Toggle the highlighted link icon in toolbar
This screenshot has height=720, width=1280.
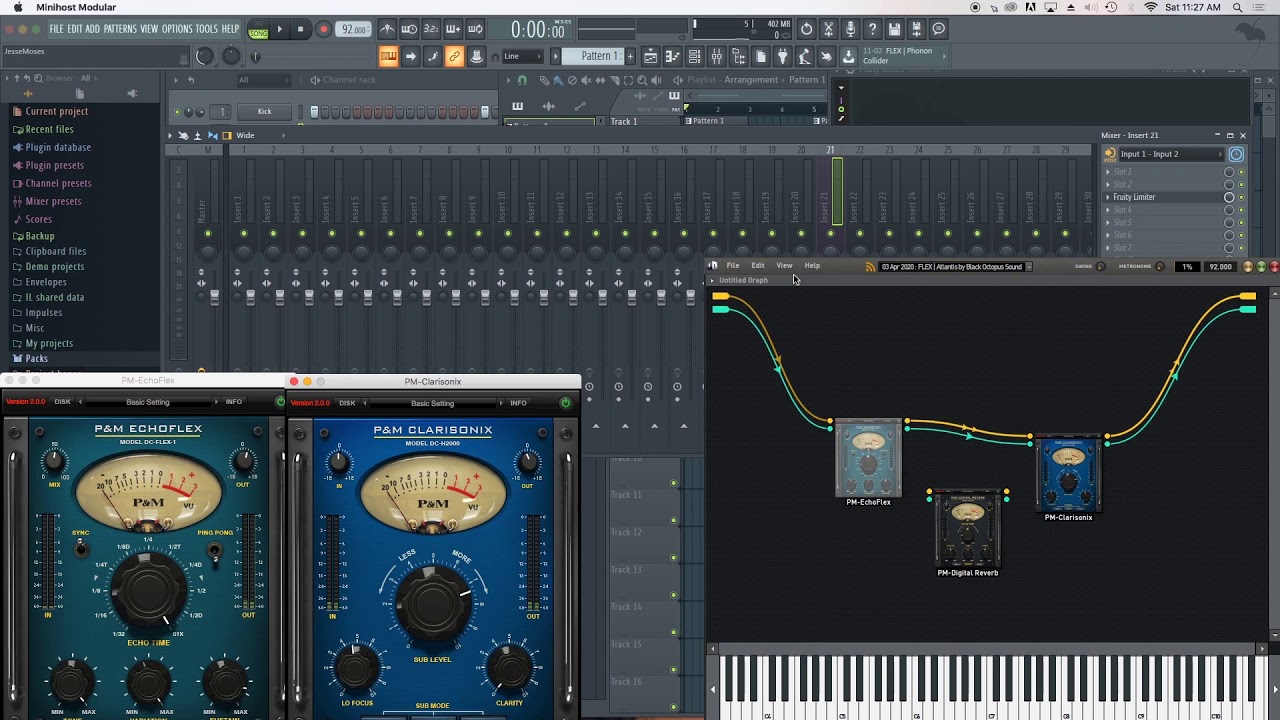pyautogui.click(x=454, y=56)
